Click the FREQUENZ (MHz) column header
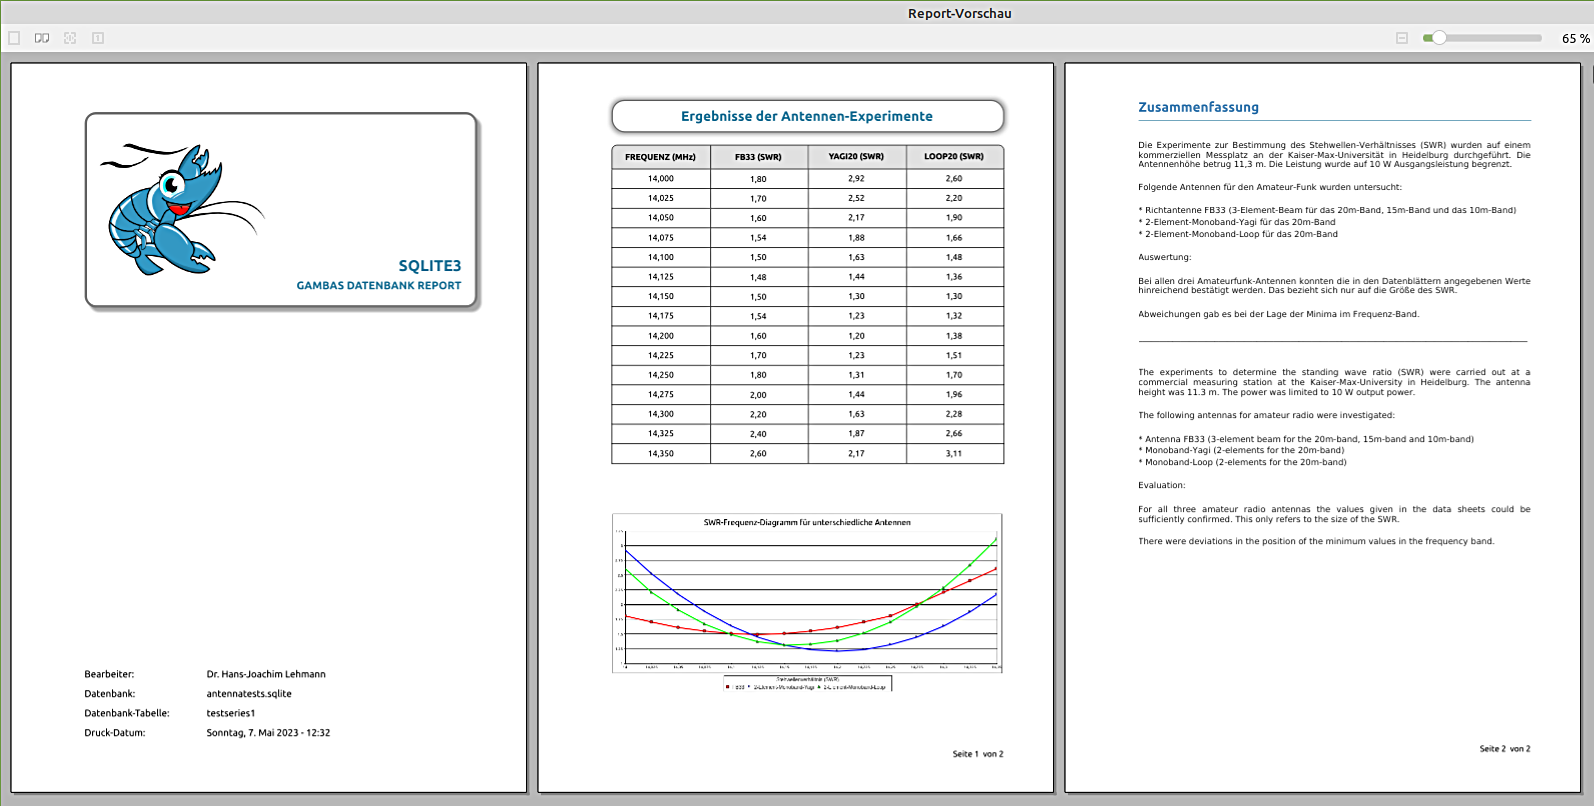1594x806 pixels. [x=660, y=157]
